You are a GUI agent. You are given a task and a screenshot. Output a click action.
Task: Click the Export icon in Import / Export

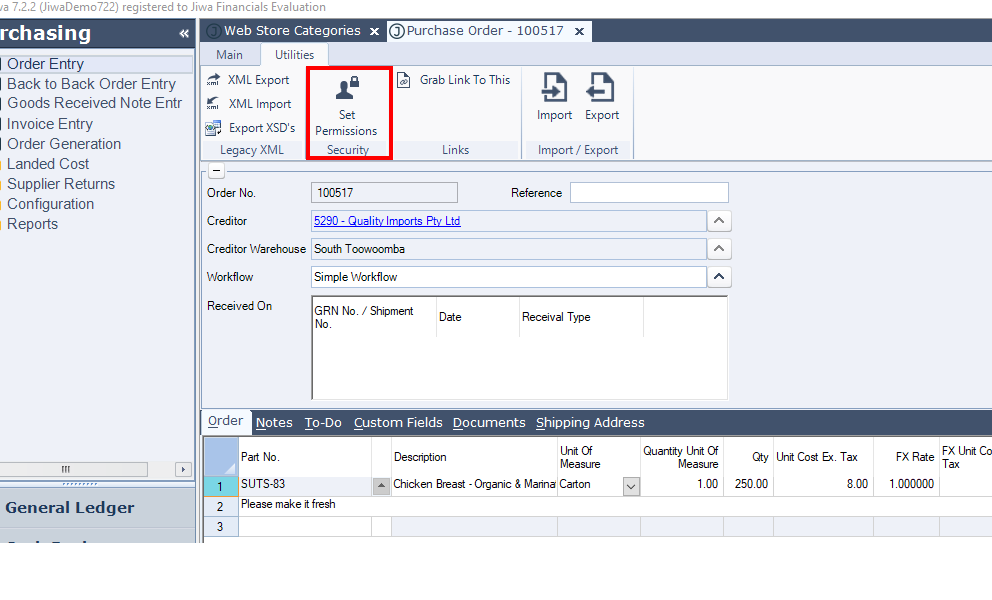click(x=601, y=88)
